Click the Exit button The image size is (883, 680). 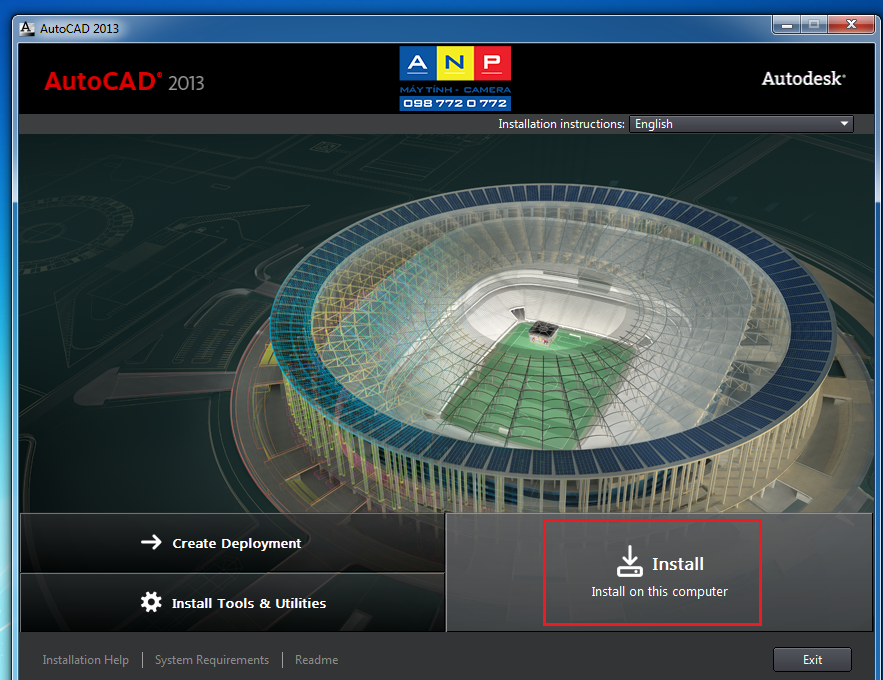(812, 660)
